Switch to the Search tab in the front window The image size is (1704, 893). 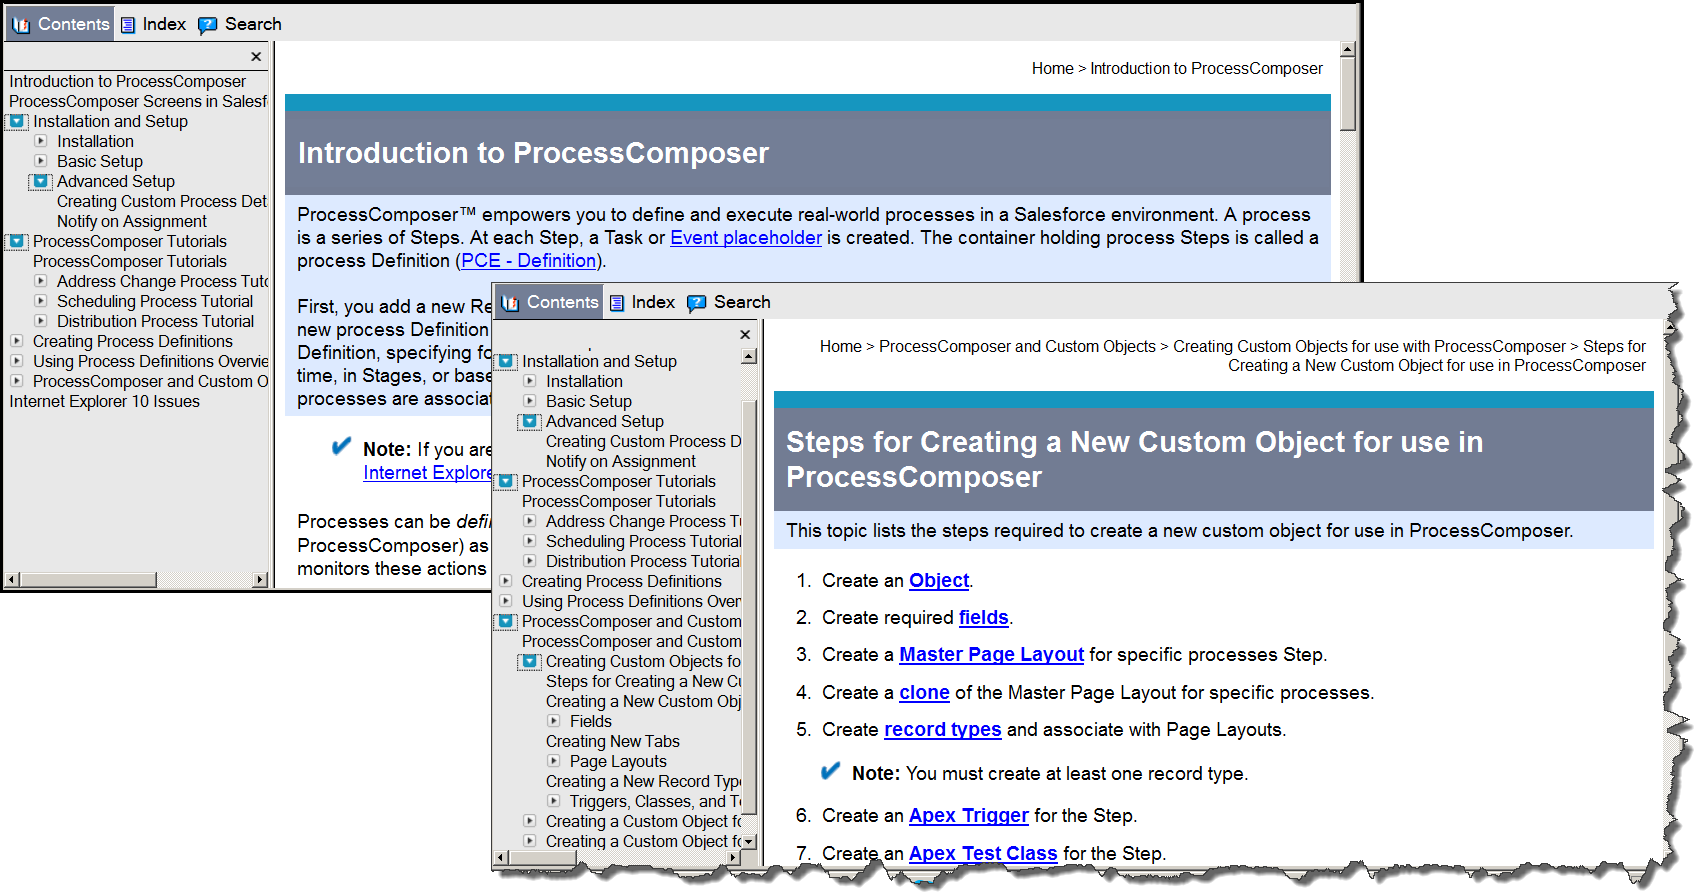[729, 302]
